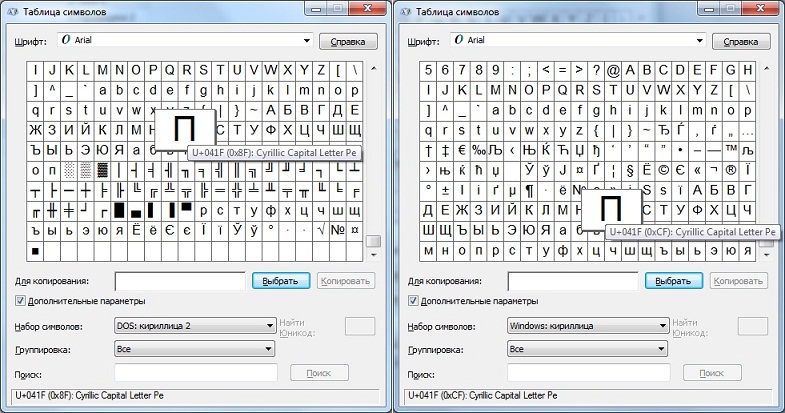The width and height of the screenshot is (785, 413).
Task: Select the '█' full block character in left window
Action: [119, 210]
